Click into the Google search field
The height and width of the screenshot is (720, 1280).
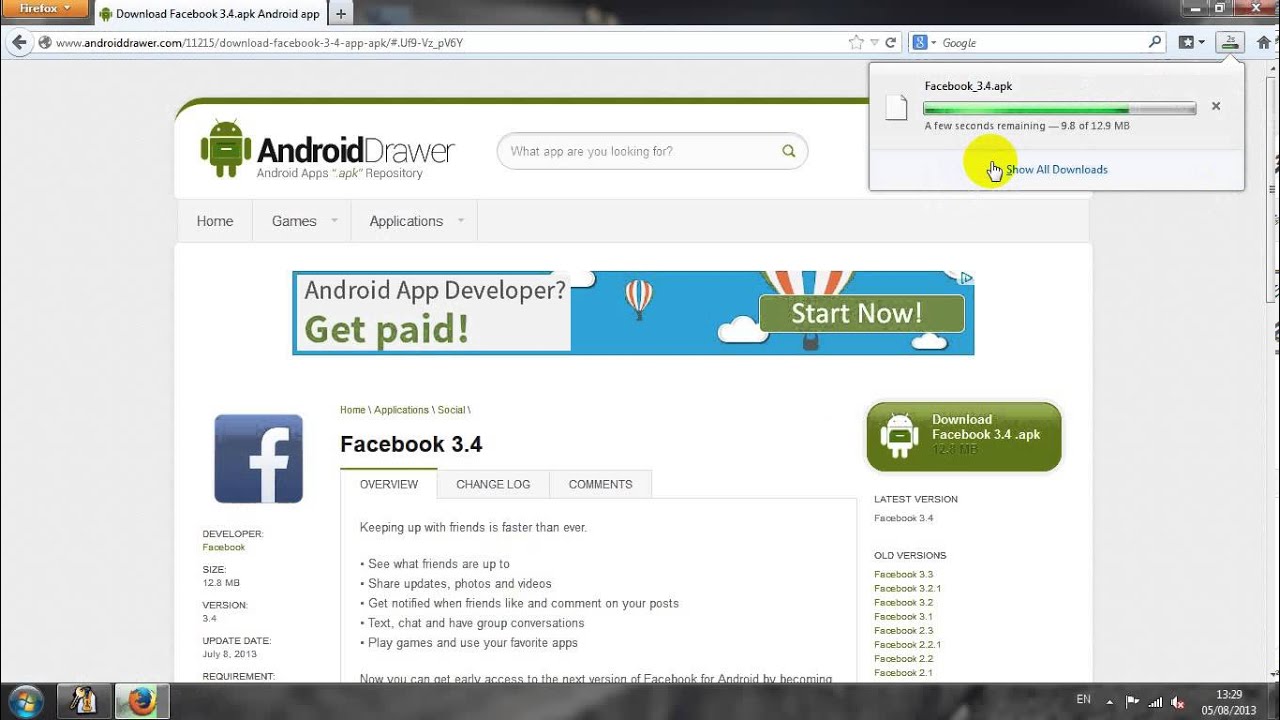pyautogui.click(x=1042, y=43)
